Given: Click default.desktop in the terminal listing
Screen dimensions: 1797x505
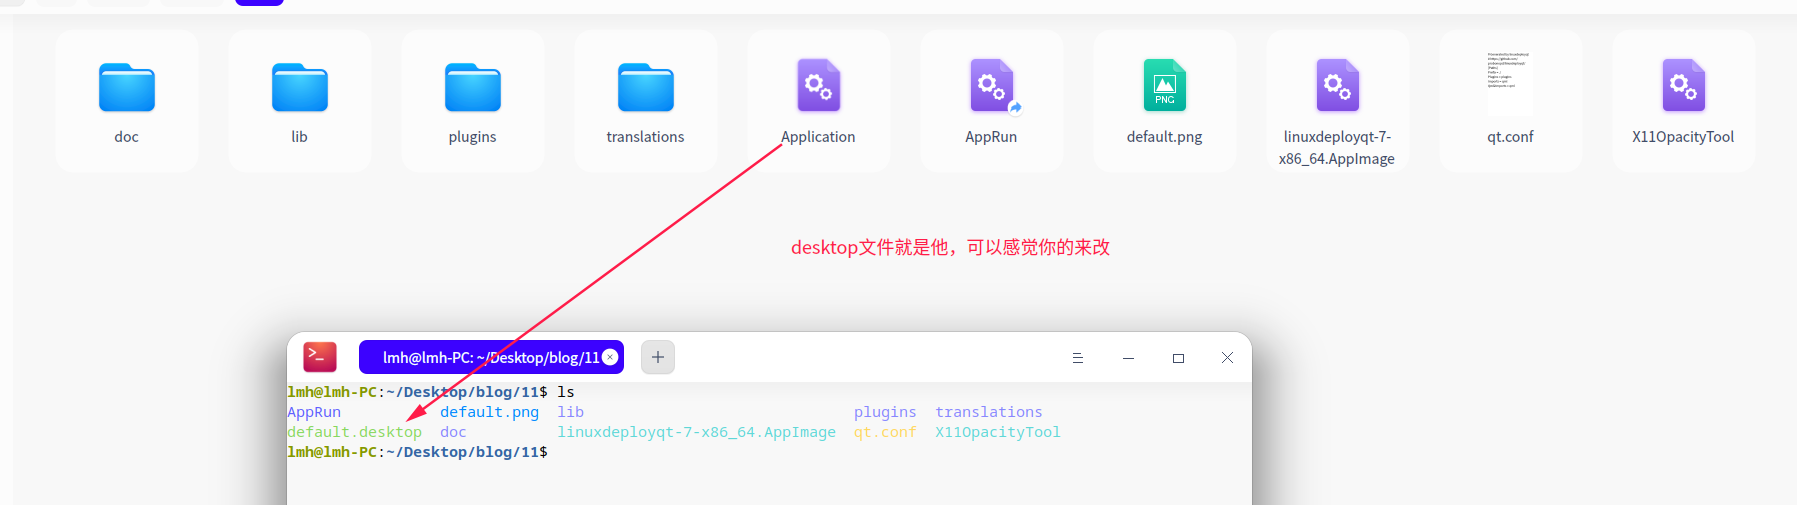Looking at the screenshot, I should pyautogui.click(x=355, y=432).
